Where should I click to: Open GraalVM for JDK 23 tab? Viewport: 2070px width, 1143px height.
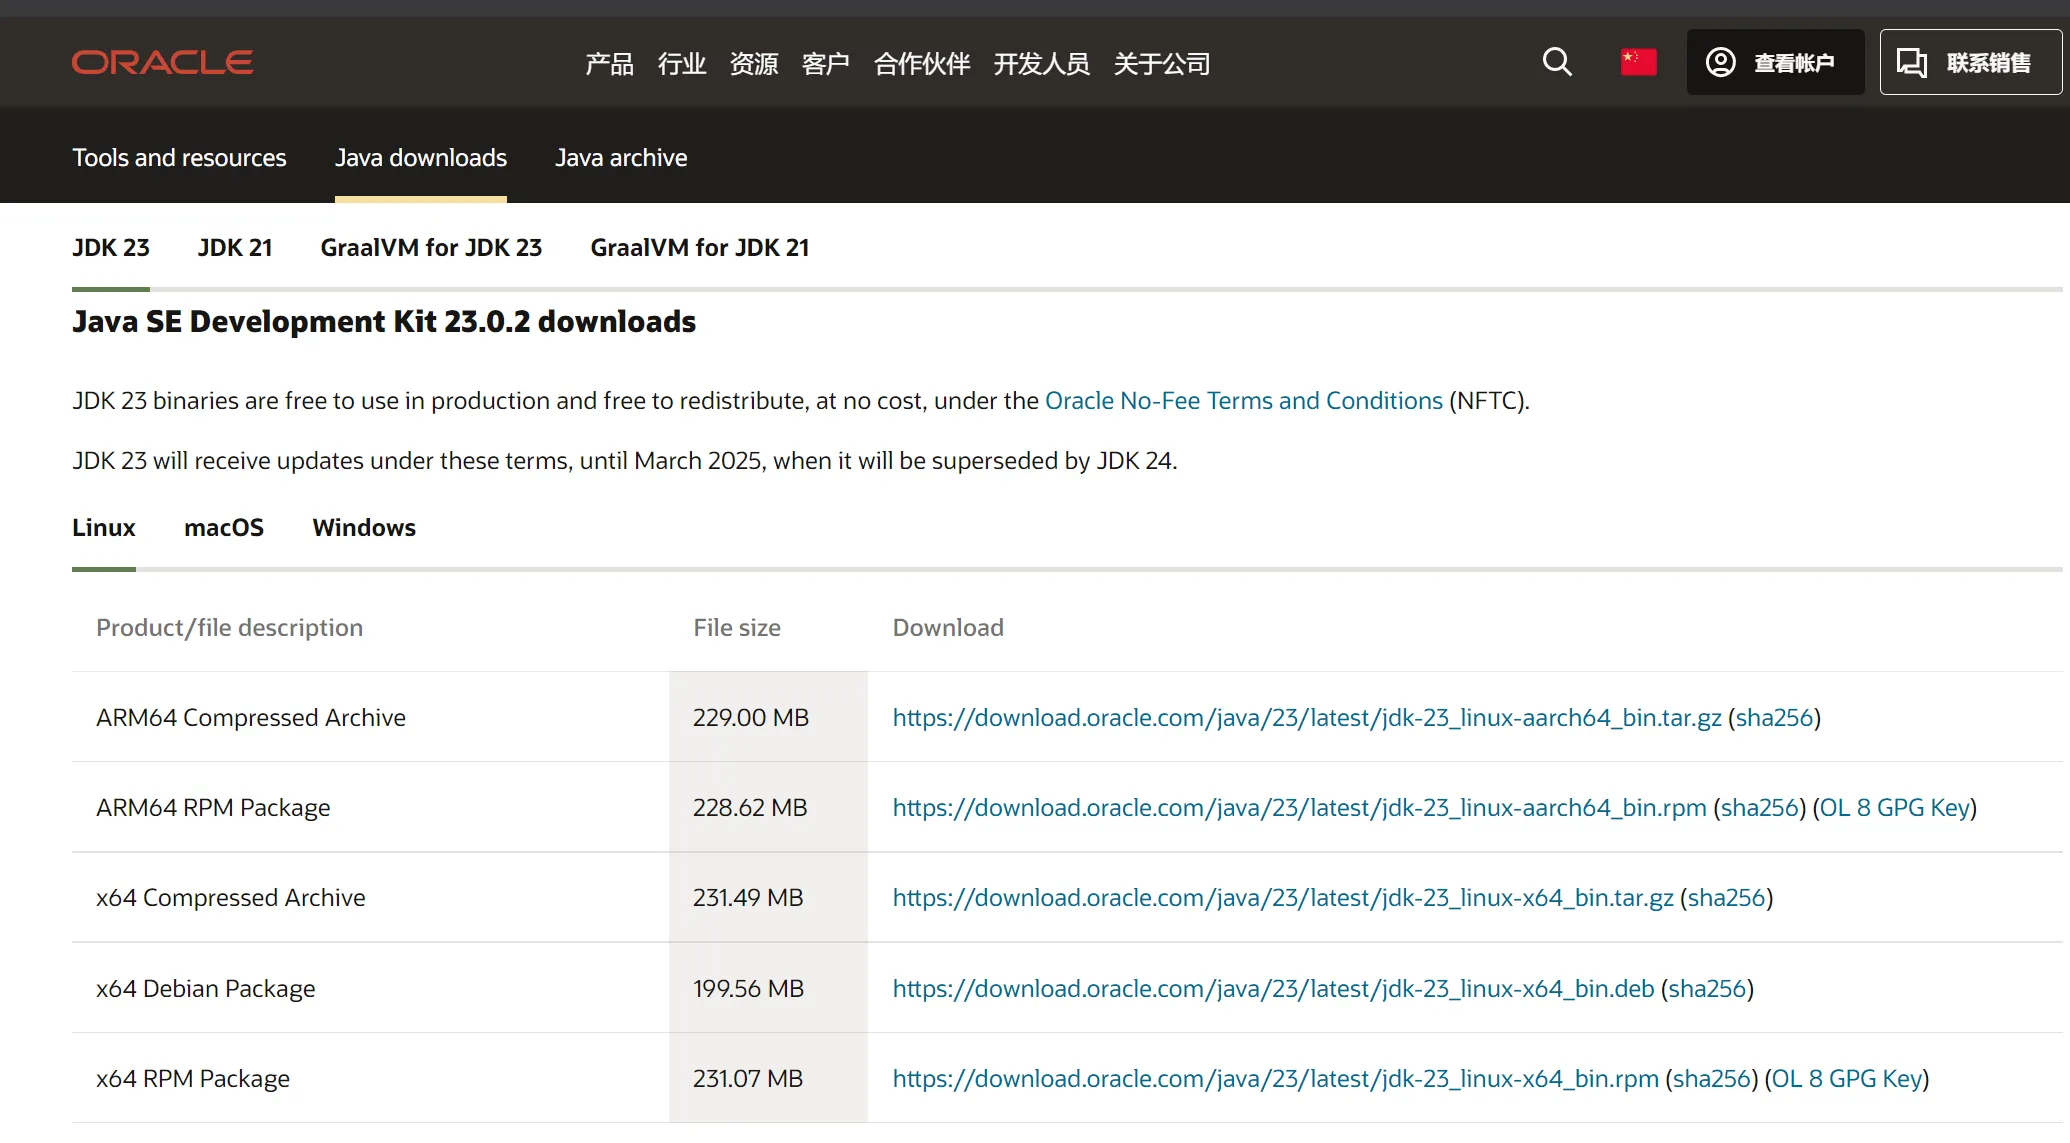431,248
